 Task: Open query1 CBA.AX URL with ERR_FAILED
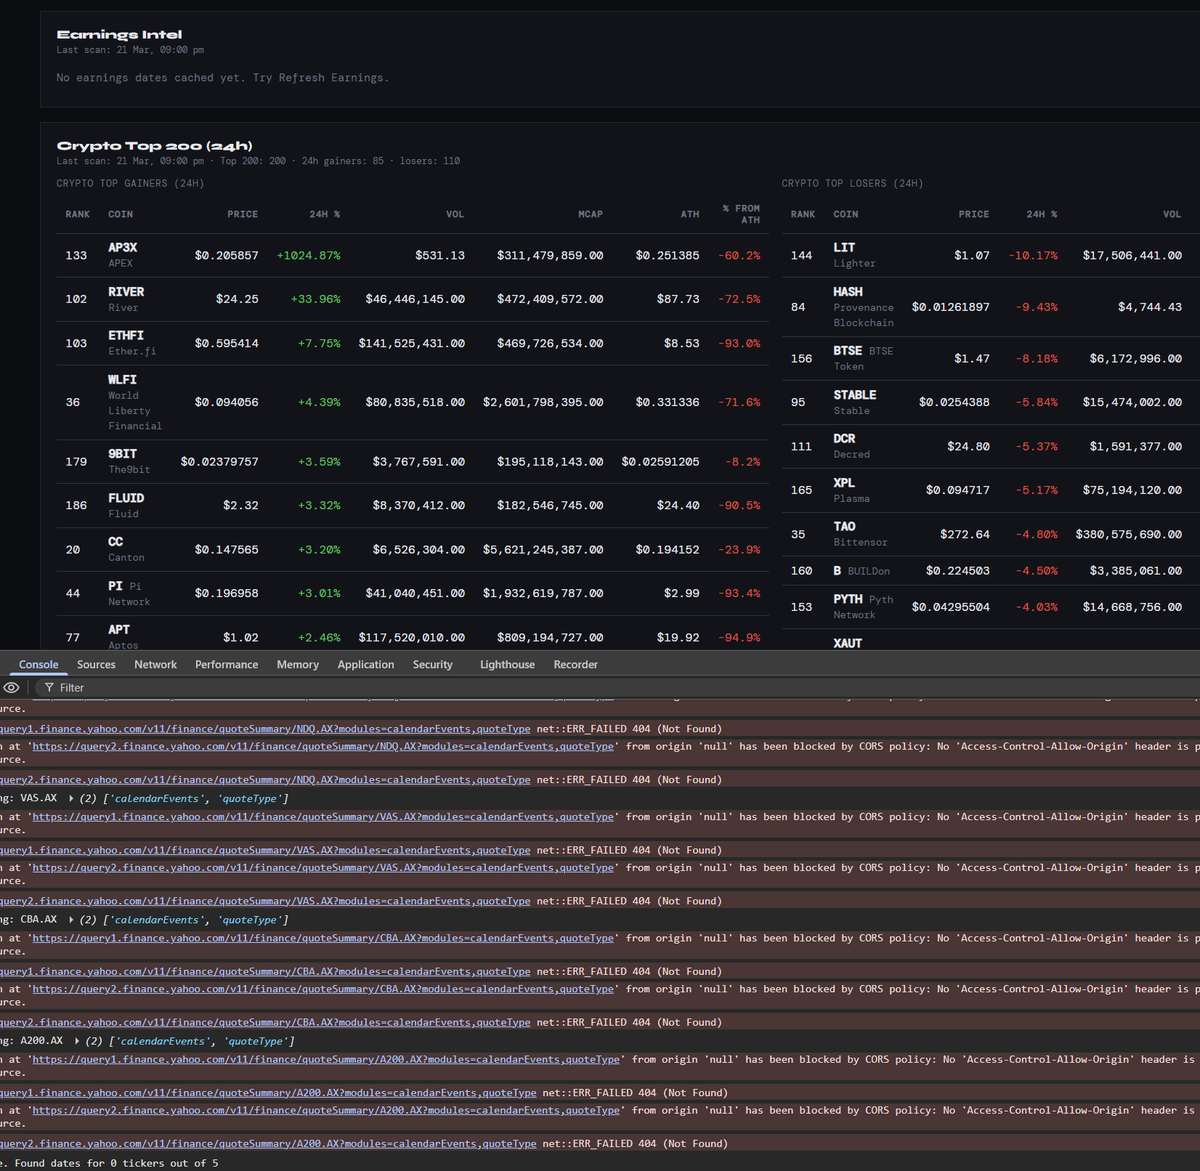coord(265,972)
